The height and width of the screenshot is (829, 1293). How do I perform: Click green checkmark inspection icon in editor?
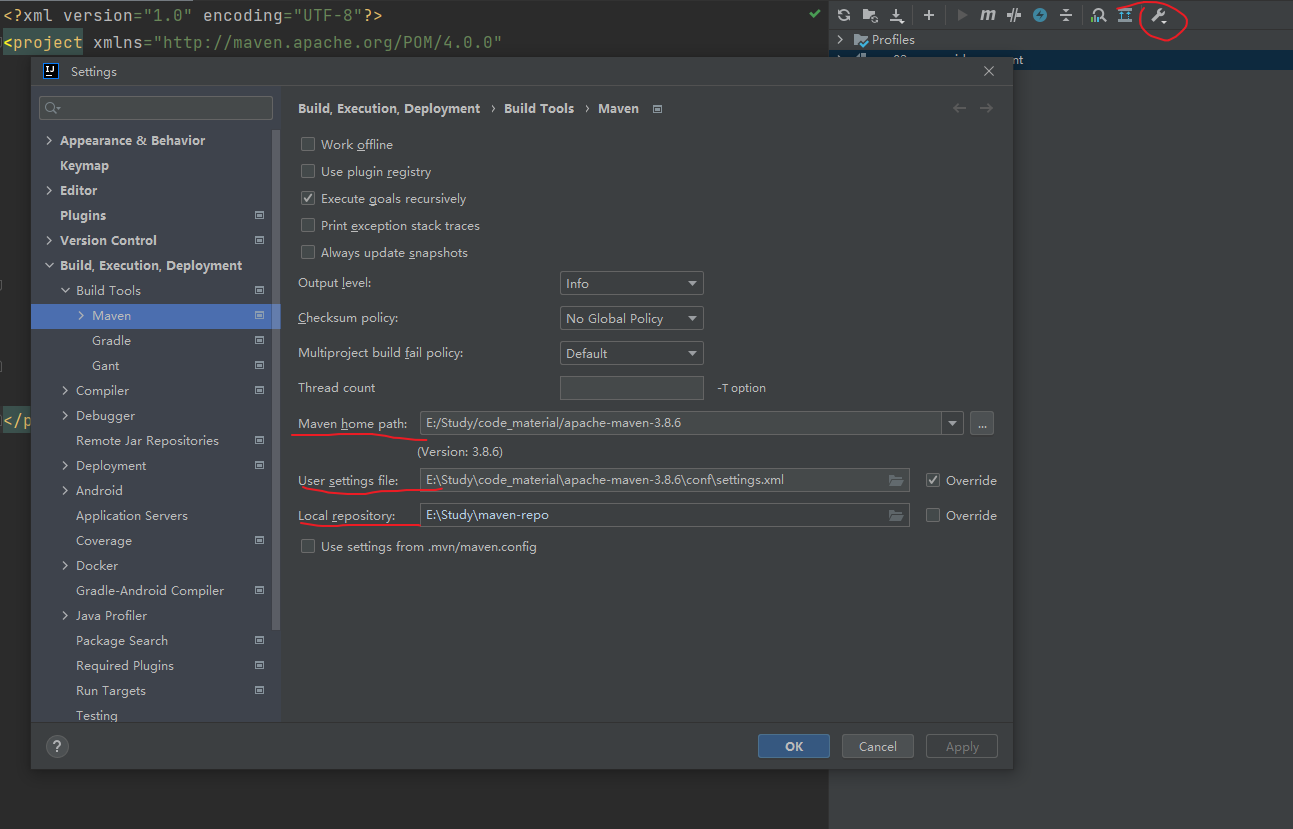[x=814, y=15]
